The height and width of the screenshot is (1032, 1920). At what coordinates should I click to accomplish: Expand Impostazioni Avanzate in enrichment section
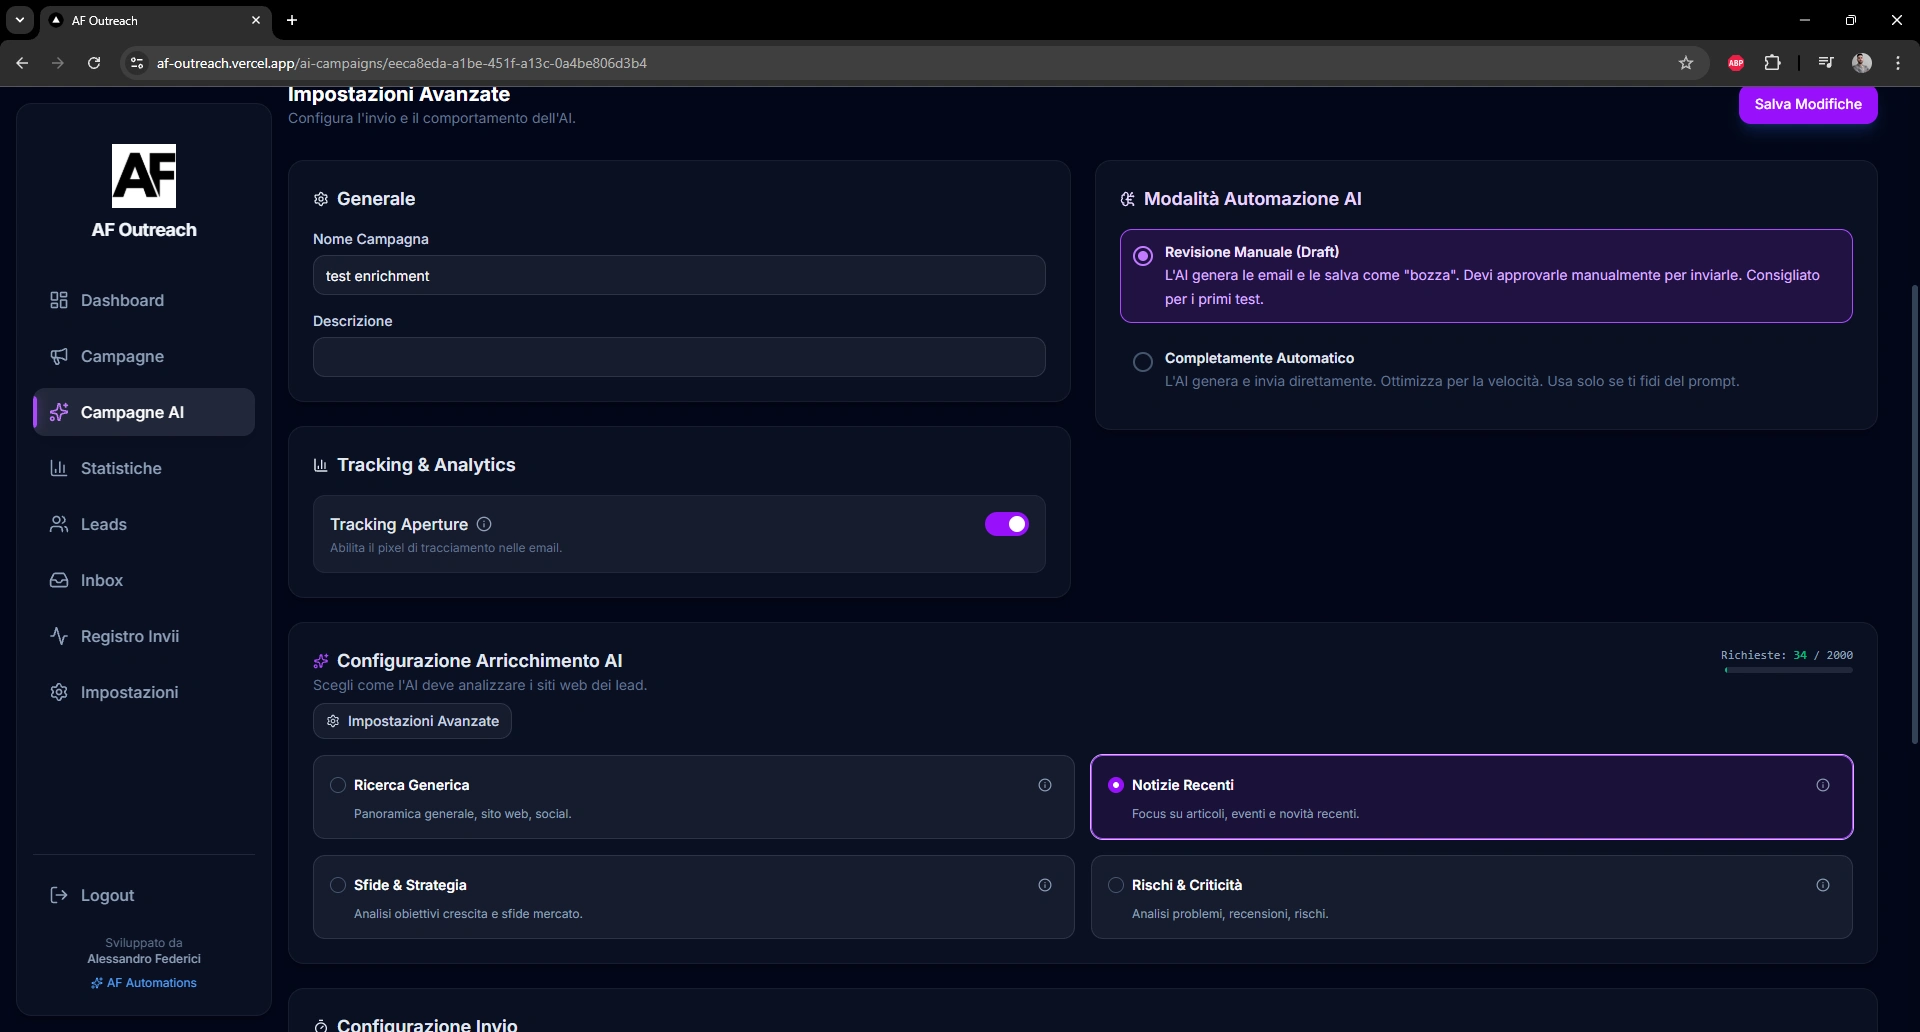pos(412,721)
